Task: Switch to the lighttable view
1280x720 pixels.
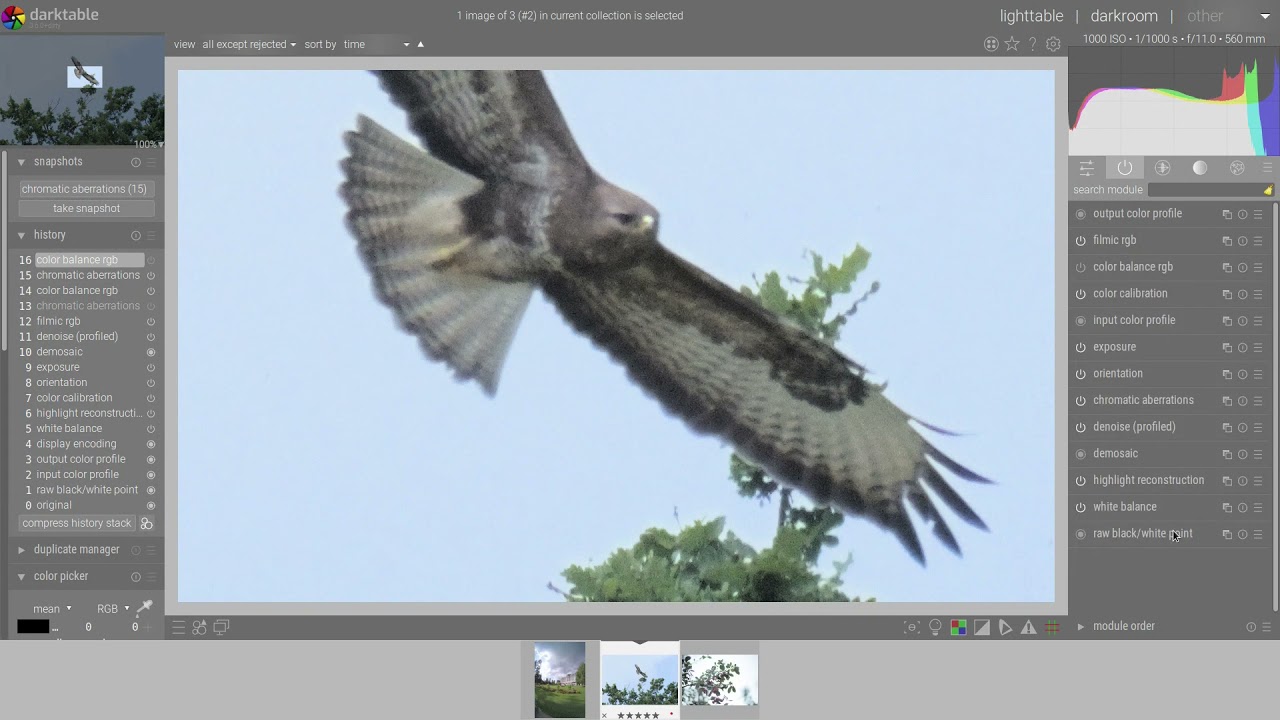Action: [x=1031, y=16]
